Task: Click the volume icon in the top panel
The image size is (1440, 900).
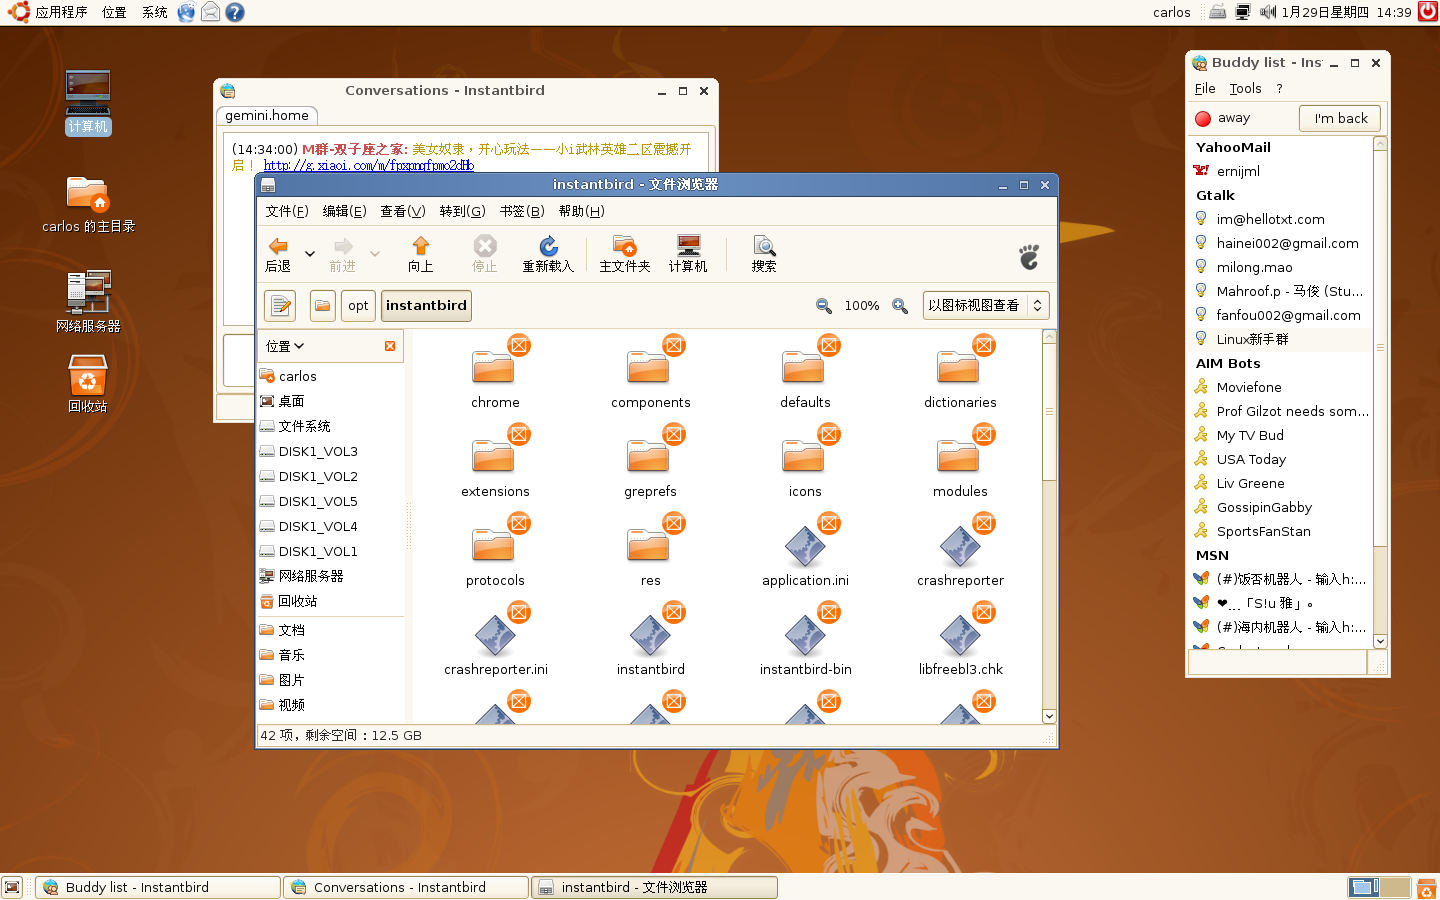Action: (x=1268, y=12)
